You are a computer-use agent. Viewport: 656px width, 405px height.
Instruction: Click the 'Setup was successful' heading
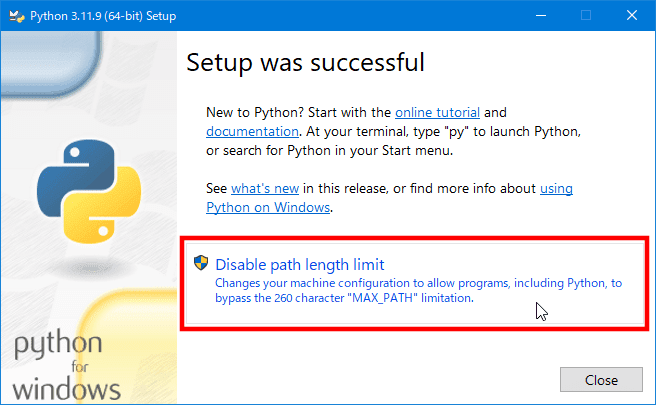(x=305, y=63)
